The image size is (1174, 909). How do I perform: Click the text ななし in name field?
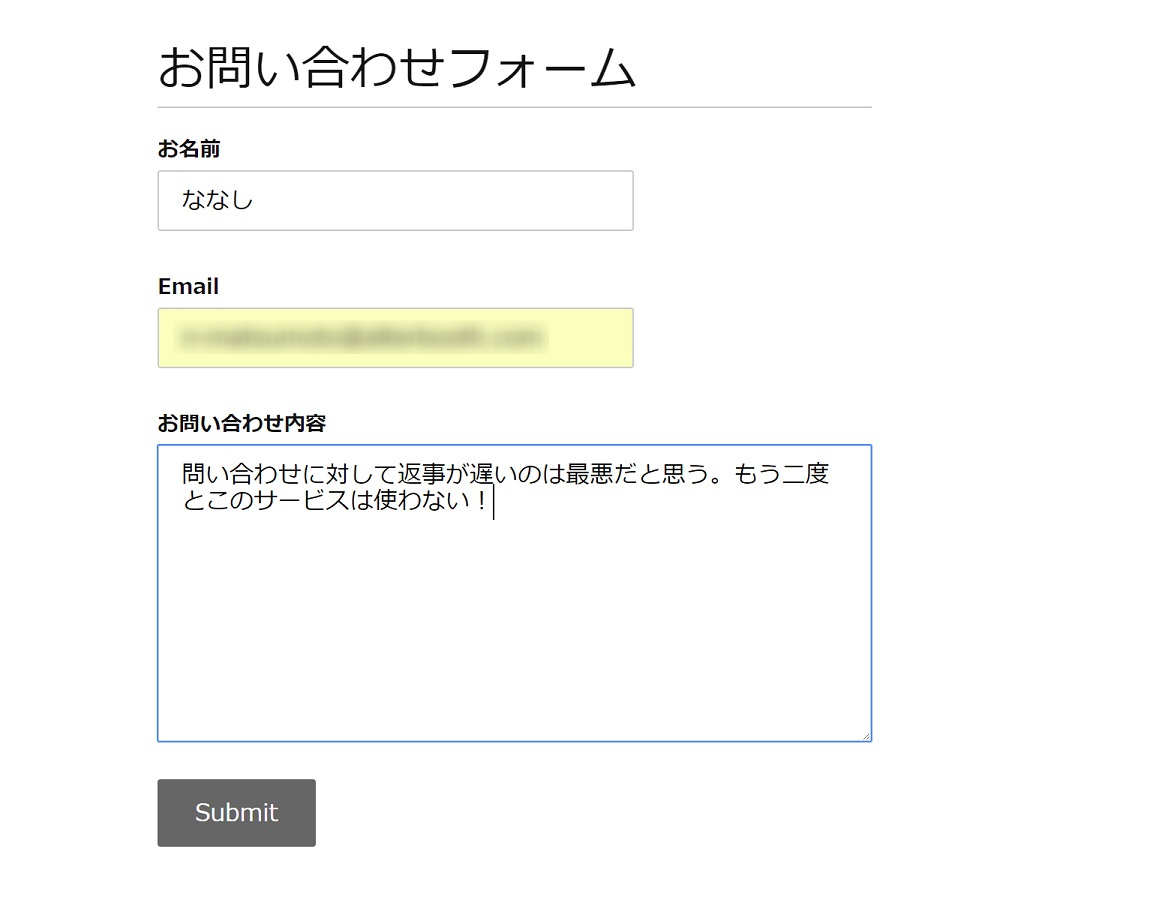(218, 200)
